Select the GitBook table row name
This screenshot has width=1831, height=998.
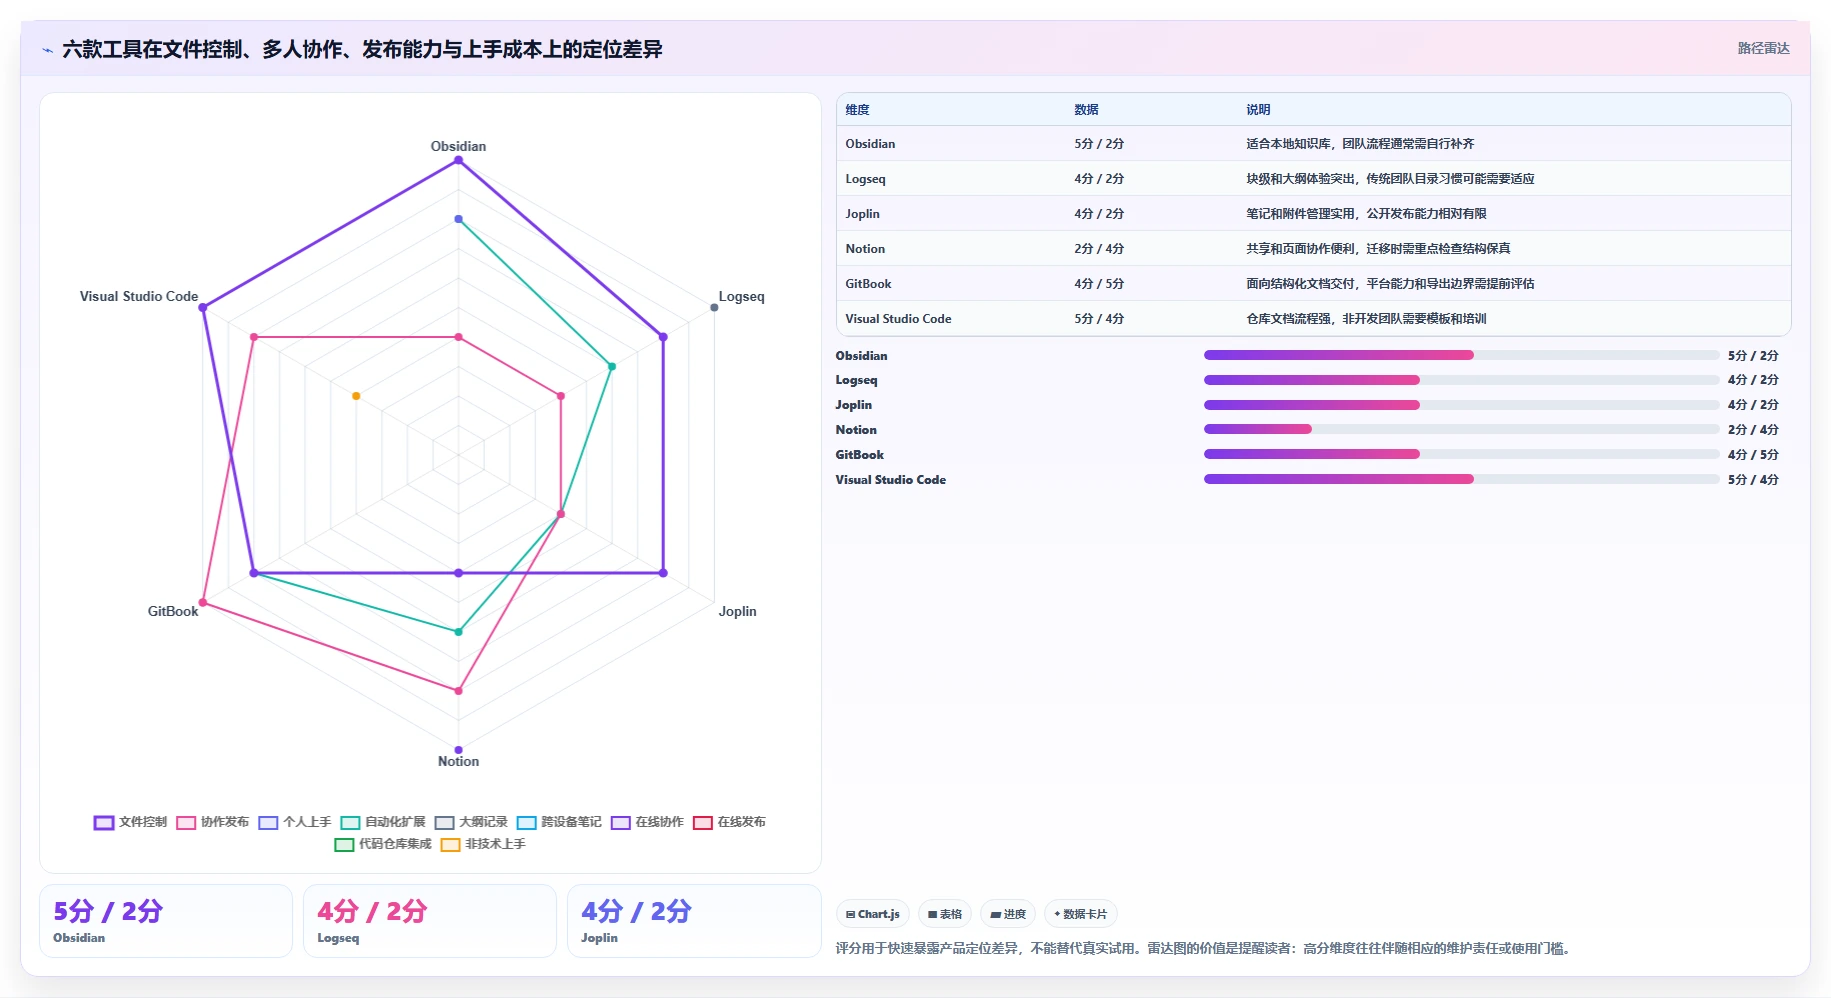point(868,284)
